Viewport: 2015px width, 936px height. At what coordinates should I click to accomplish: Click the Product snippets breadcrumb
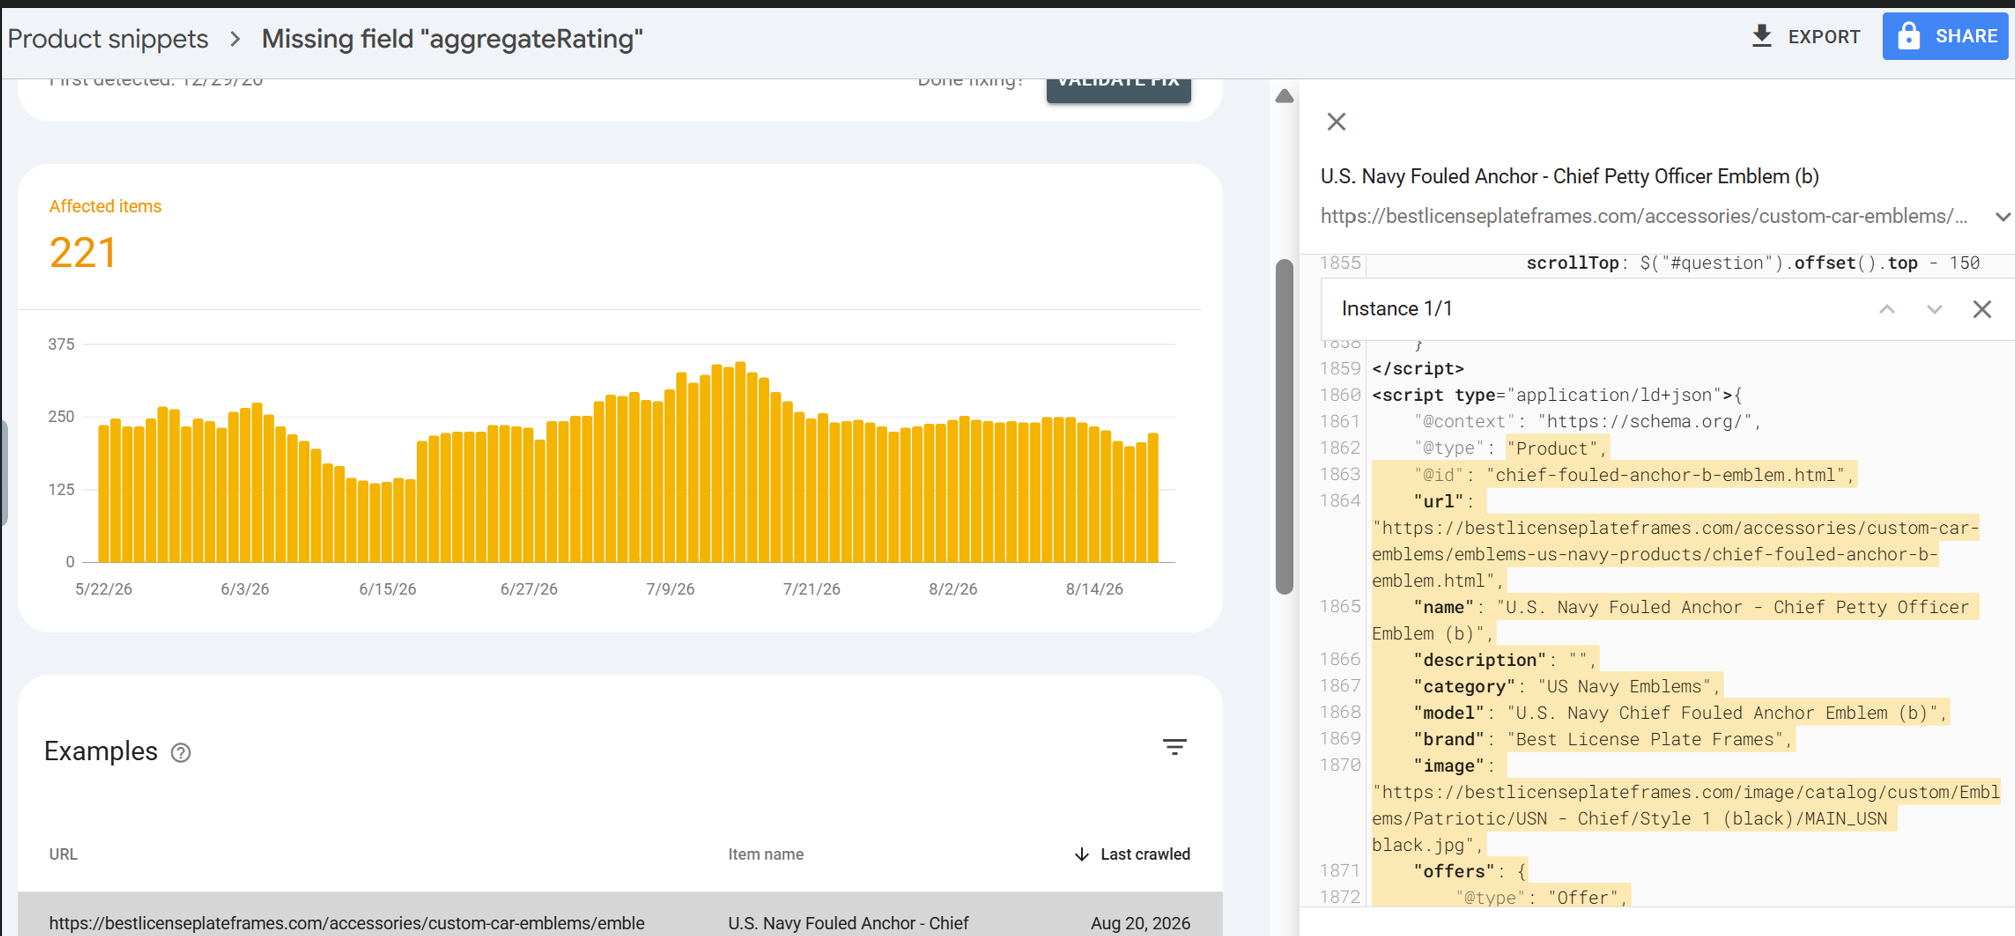108,39
